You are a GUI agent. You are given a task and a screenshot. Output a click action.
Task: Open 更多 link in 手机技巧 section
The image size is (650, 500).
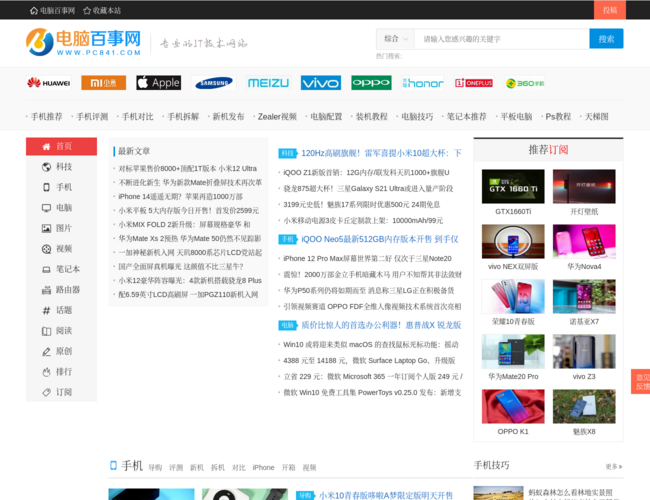614,467
